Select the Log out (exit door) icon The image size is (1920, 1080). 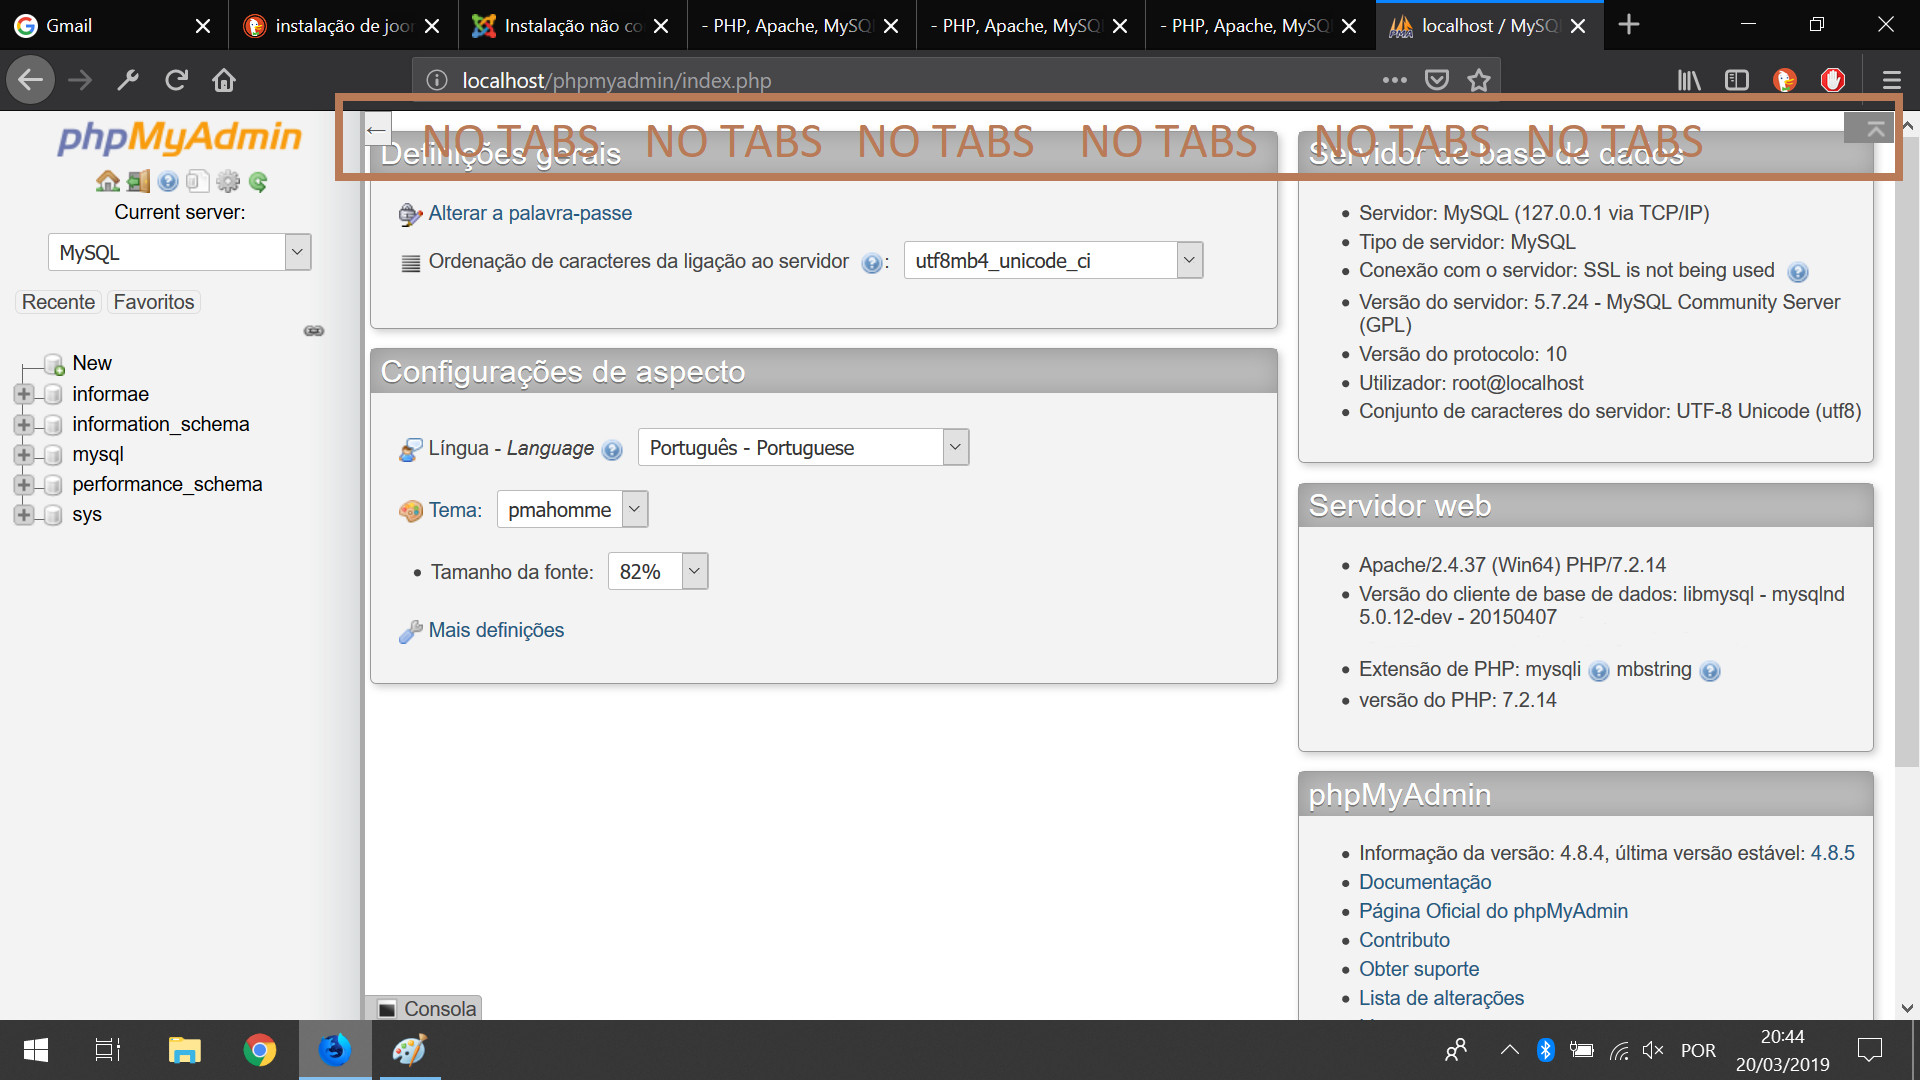(x=137, y=181)
